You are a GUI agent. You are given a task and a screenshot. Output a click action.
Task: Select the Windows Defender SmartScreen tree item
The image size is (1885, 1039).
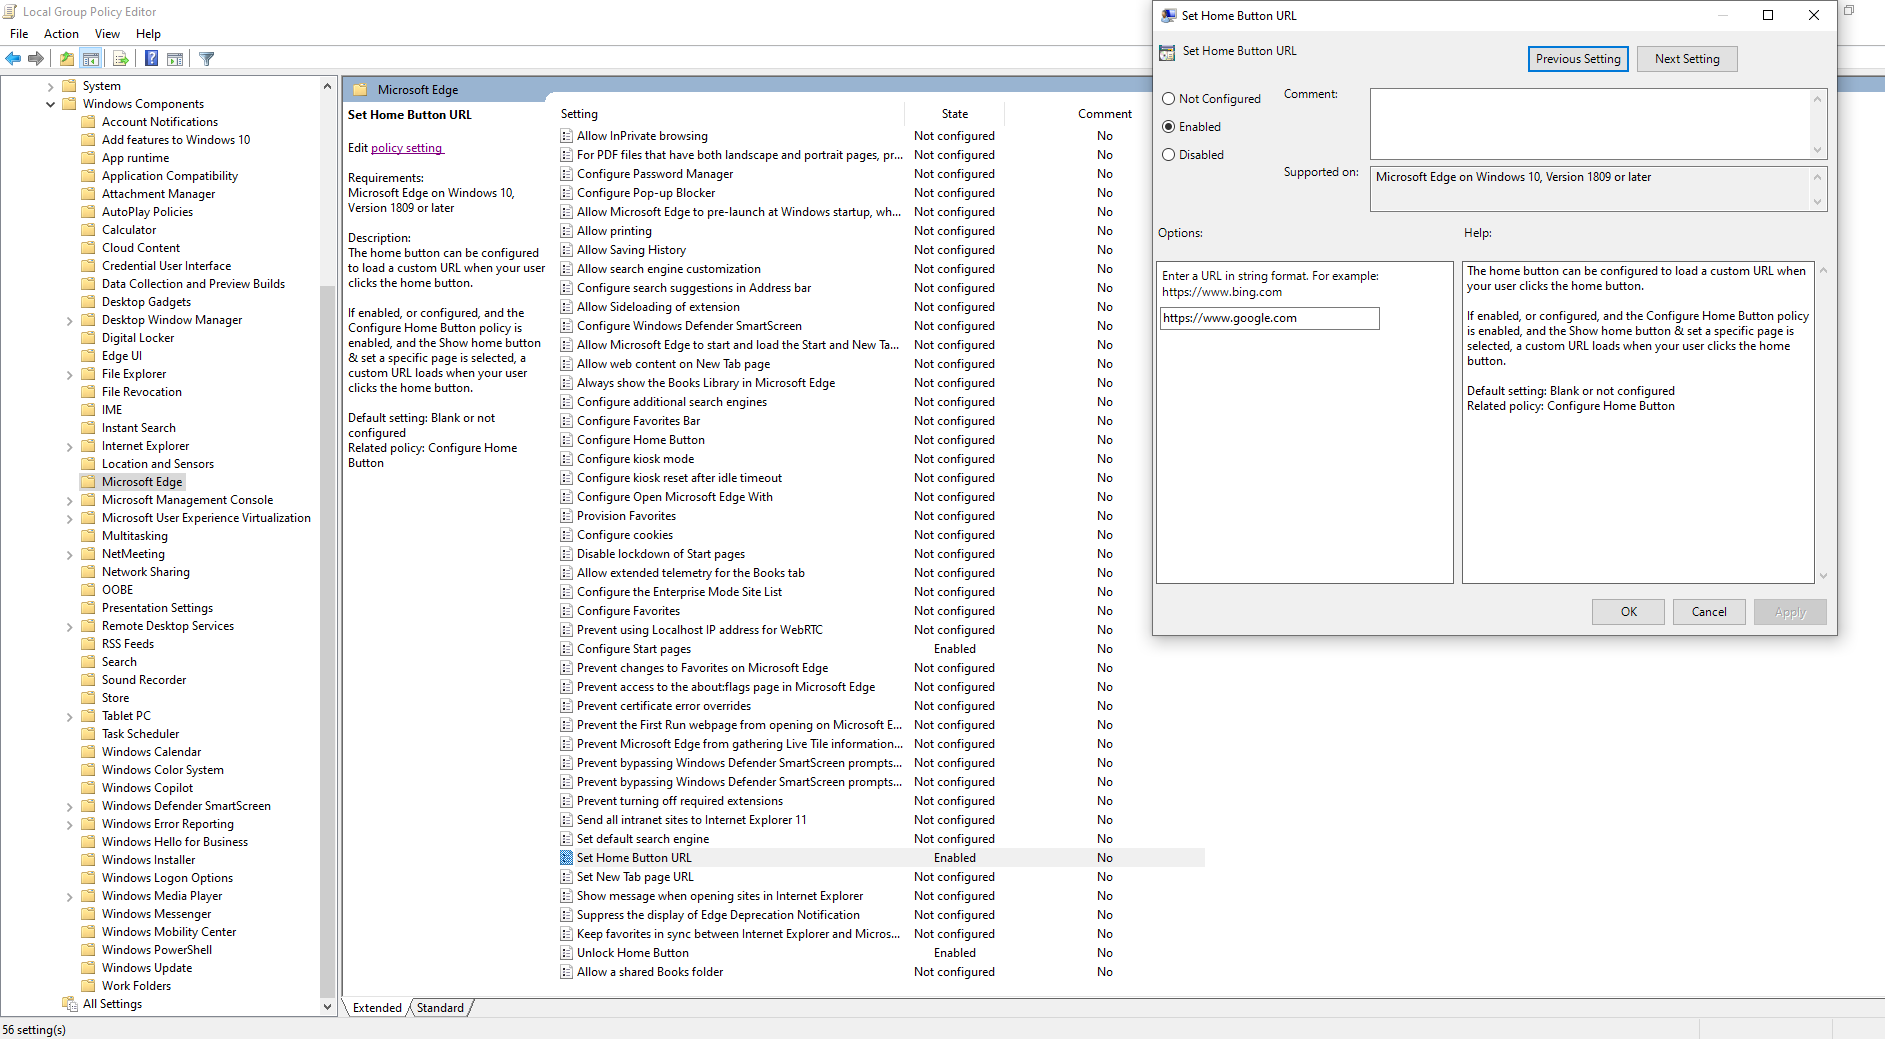click(x=186, y=806)
